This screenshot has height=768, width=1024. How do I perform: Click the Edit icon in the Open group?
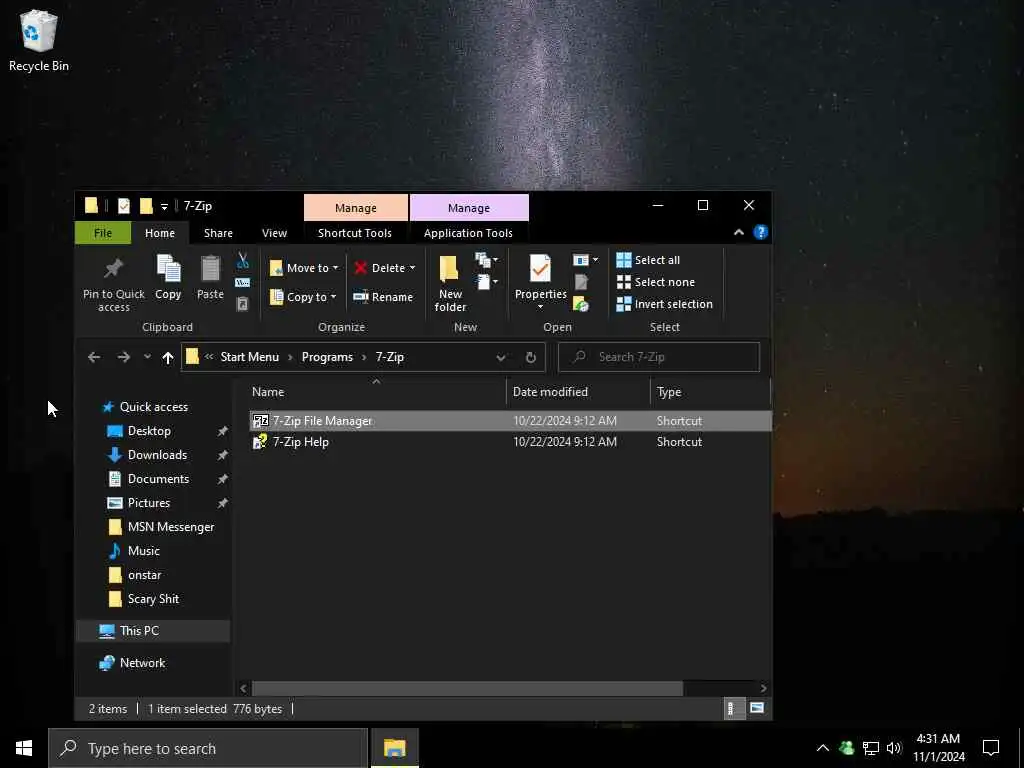[581, 282]
